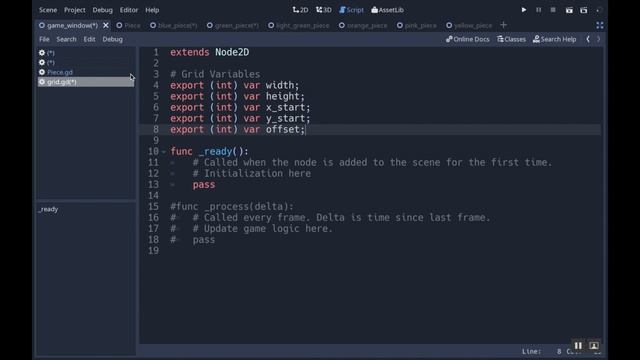Click the 'export (int) var height;' line
640x360 pixels.
(238, 96)
